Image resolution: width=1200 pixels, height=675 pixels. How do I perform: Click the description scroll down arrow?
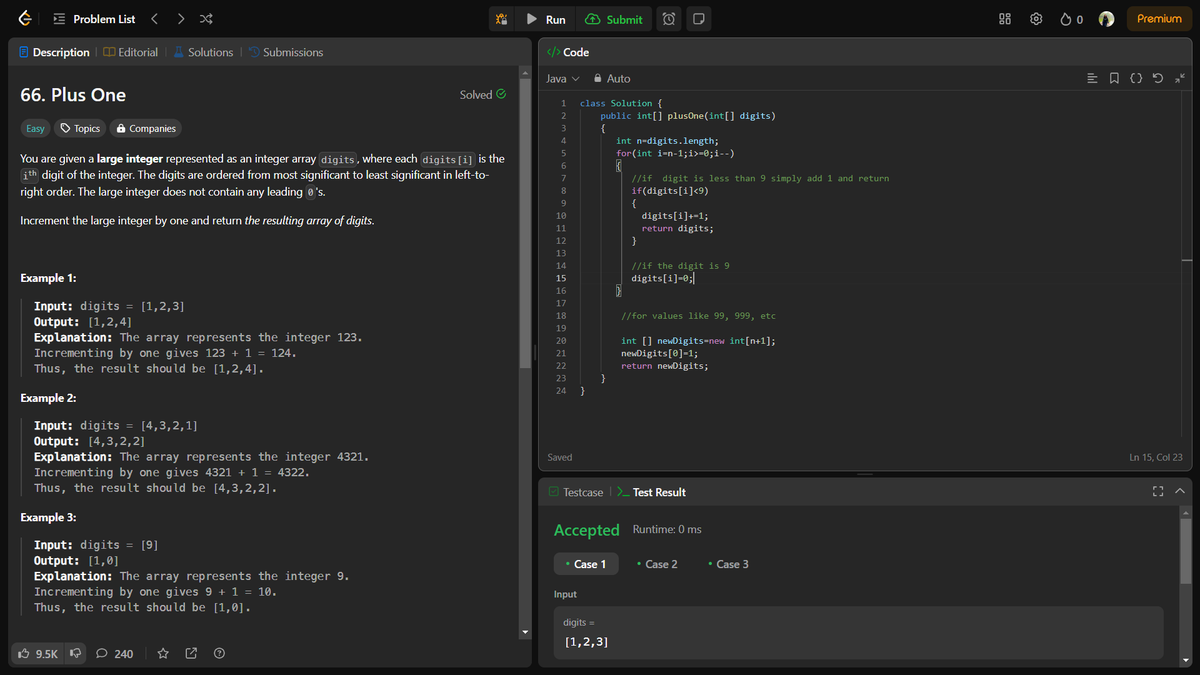point(524,633)
